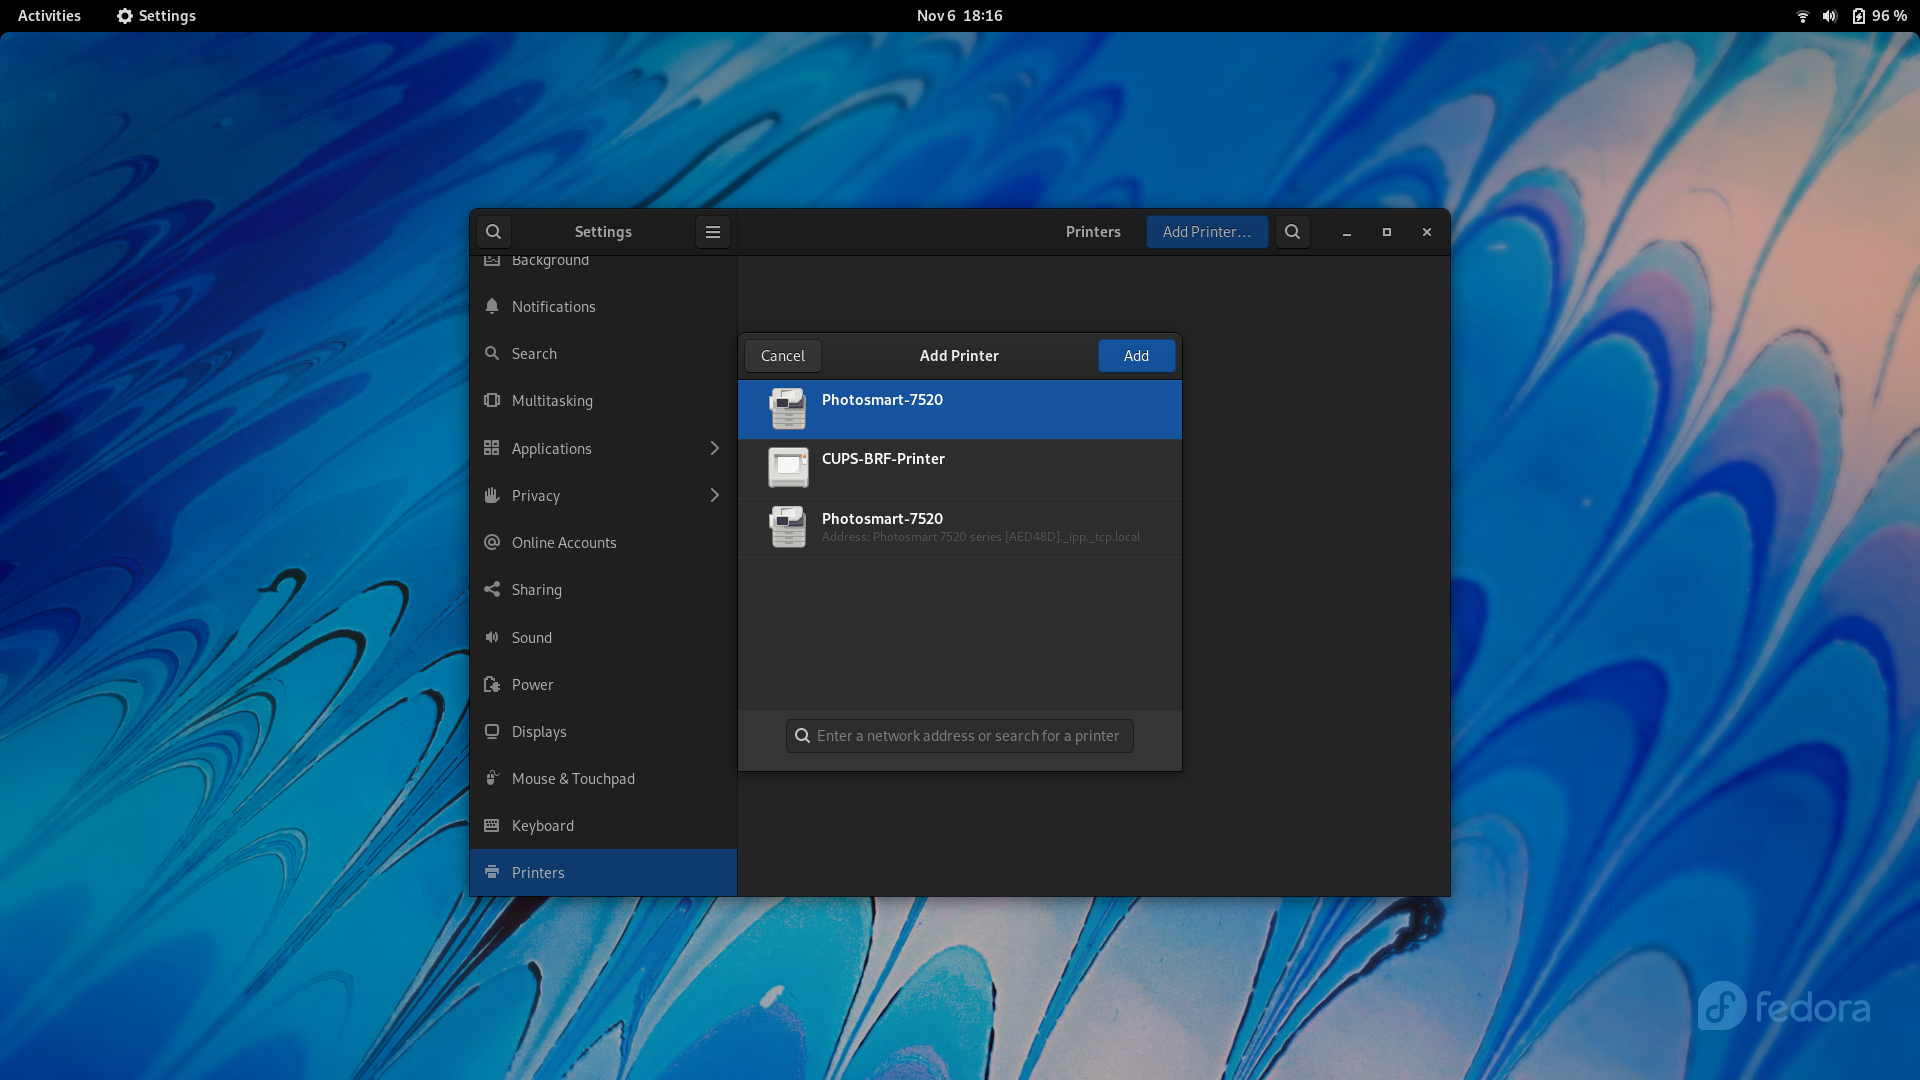Click the Mouse & Touchpad icon in the sidebar
Image resolution: width=1920 pixels, height=1080 pixels.
tap(492, 778)
